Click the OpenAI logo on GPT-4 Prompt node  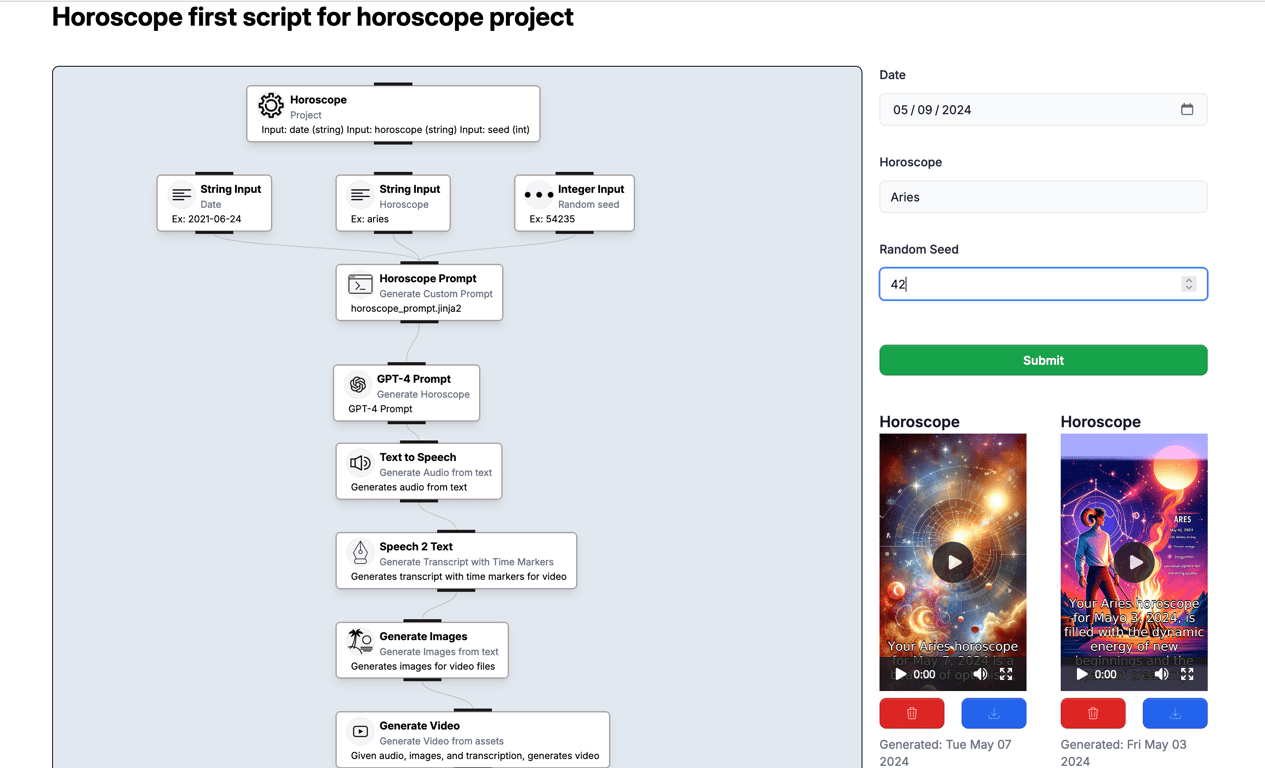[x=358, y=385]
